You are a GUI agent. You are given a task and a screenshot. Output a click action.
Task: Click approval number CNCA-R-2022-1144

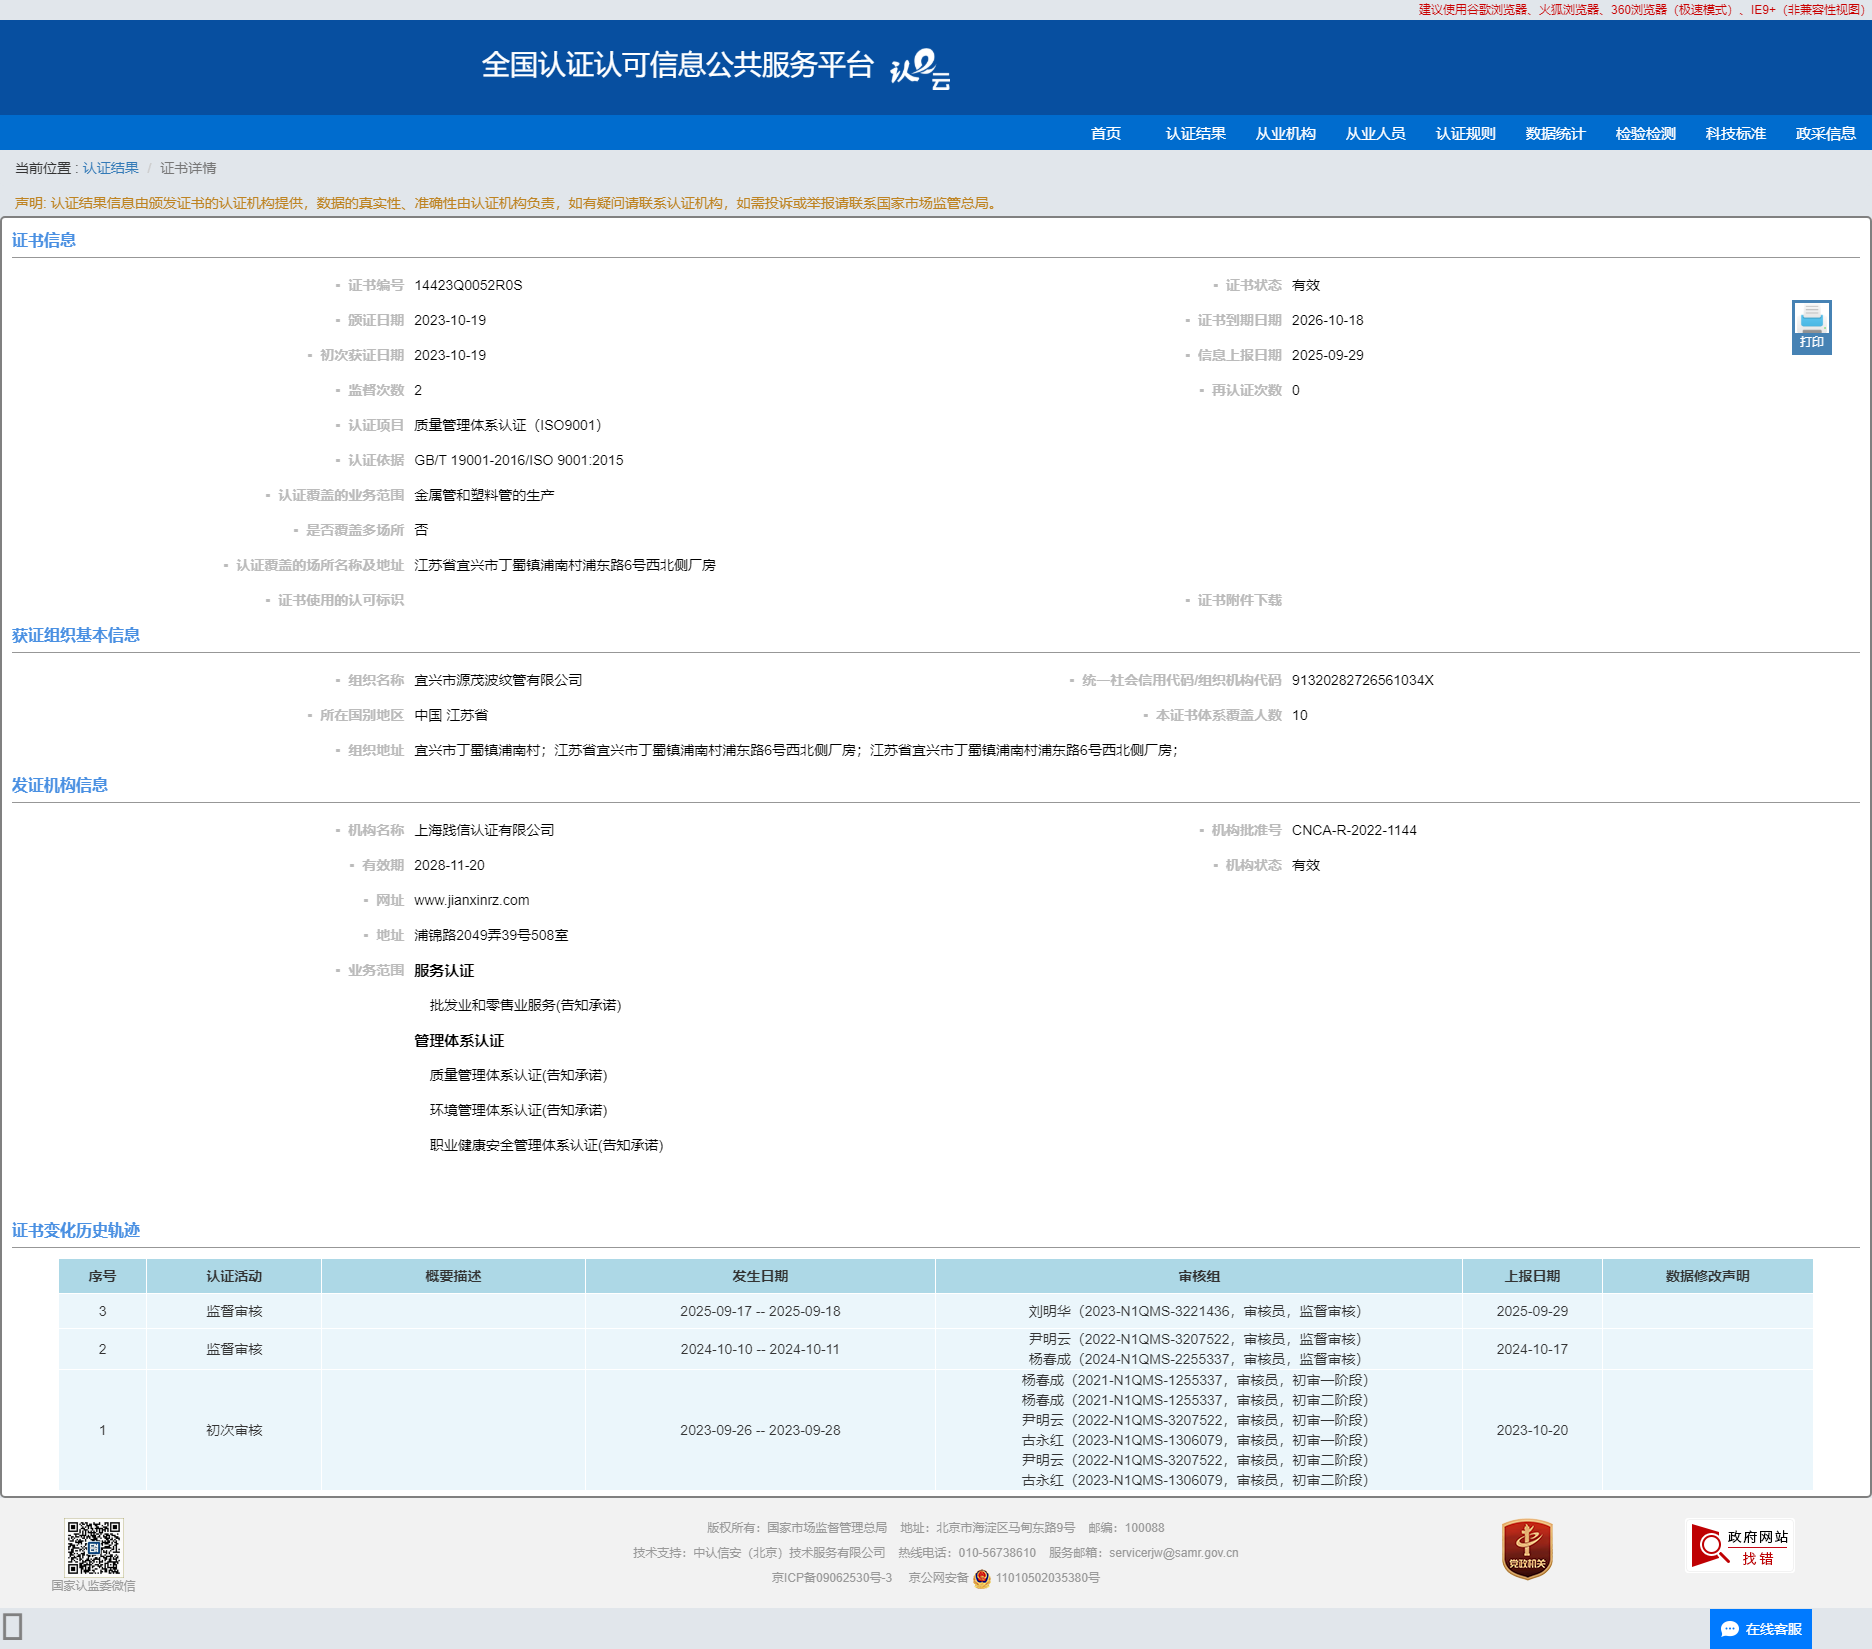tap(1354, 830)
